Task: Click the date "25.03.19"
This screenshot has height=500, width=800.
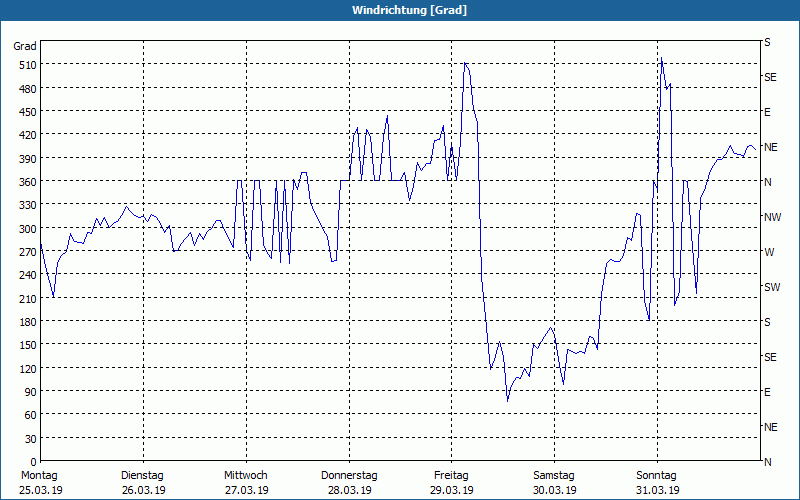Action: coord(41,491)
